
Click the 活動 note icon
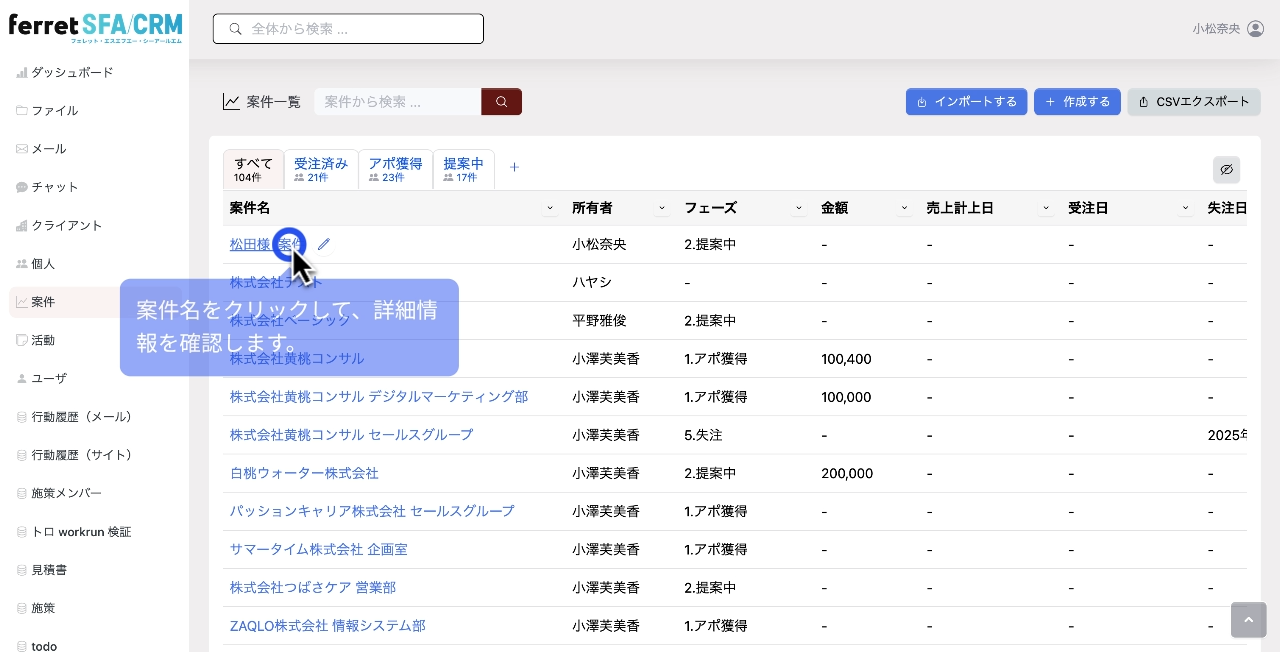(x=22, y=340)
